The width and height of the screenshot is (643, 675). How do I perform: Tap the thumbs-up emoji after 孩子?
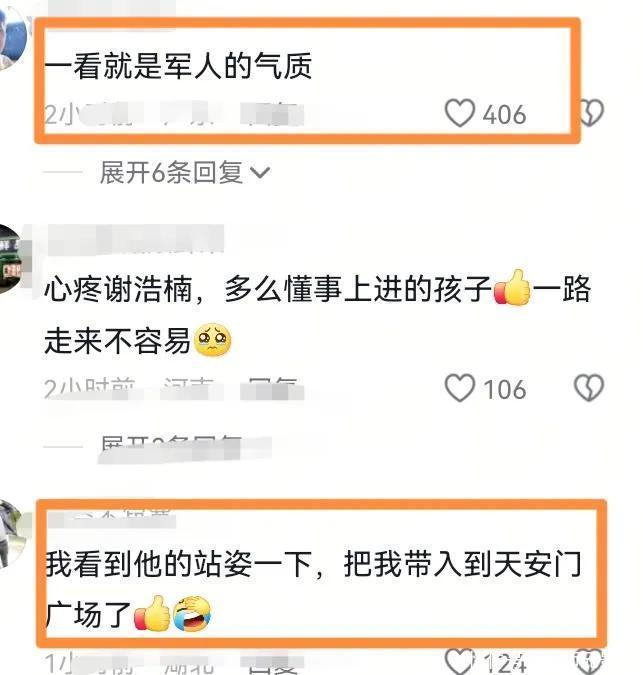(512, 288)
